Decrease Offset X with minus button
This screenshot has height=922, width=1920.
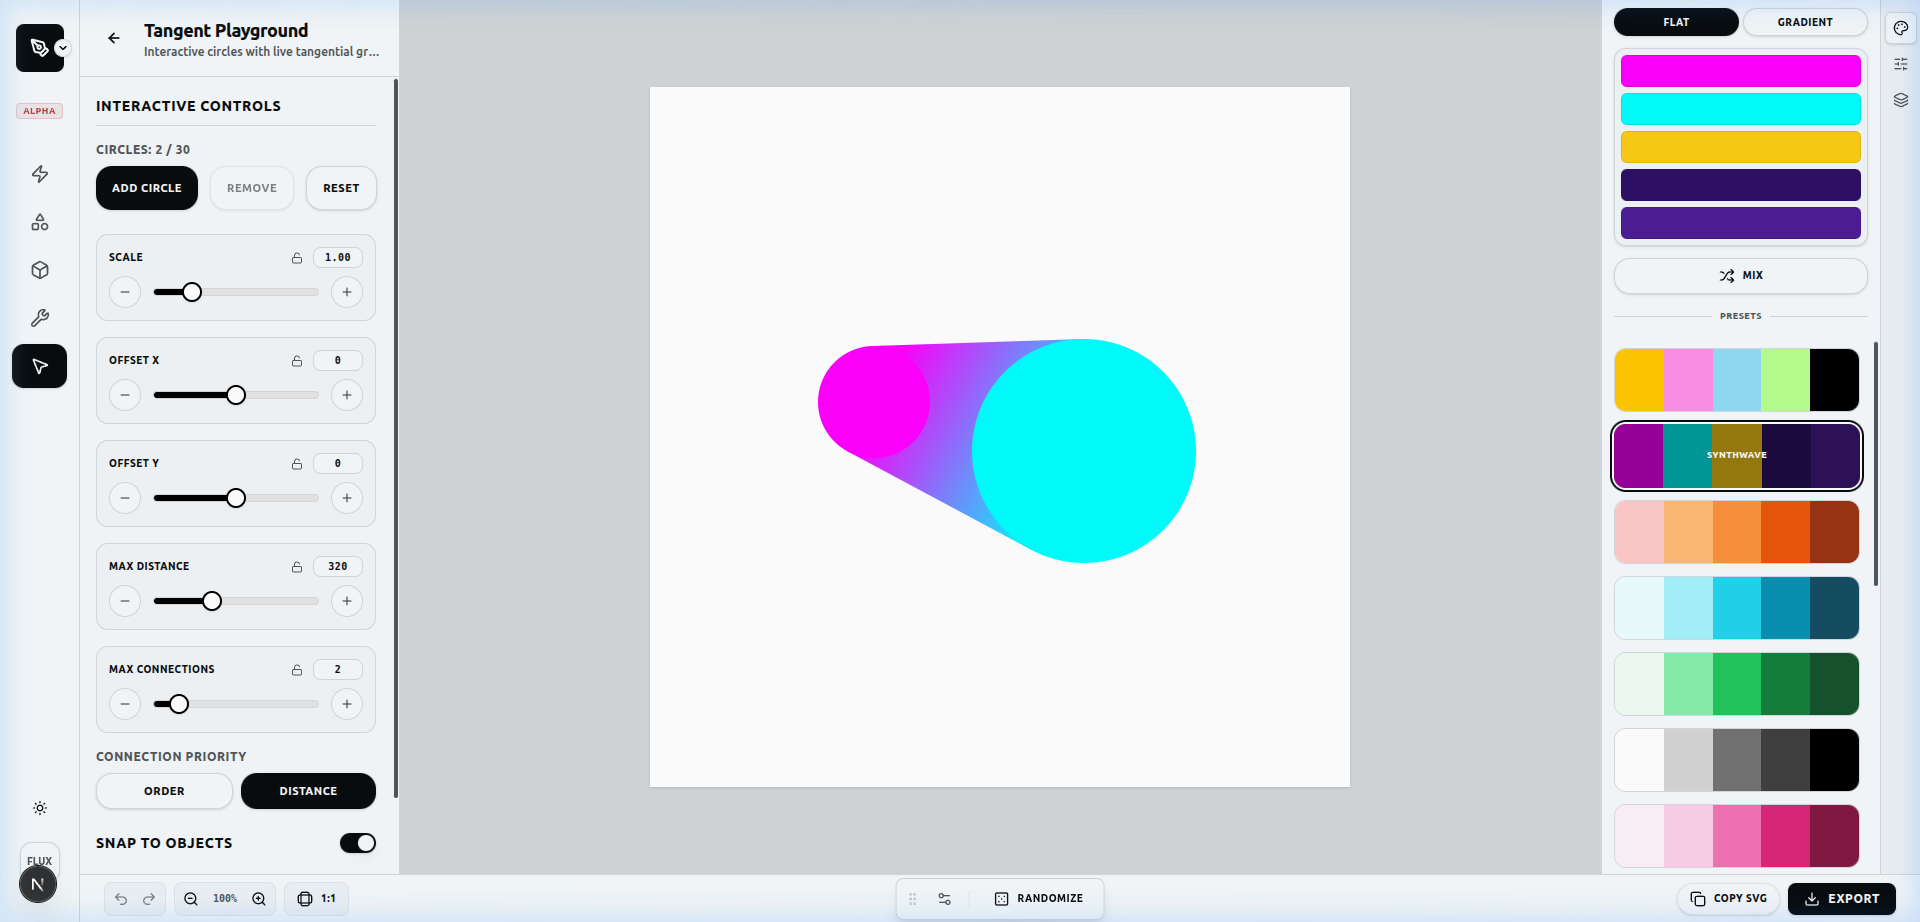point(125,395)
